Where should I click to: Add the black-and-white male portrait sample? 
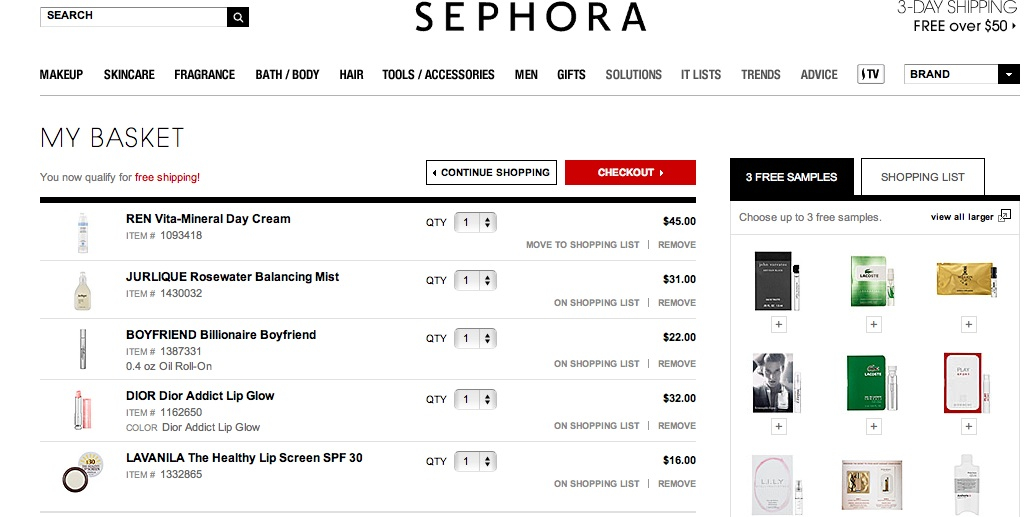point(779,426)
